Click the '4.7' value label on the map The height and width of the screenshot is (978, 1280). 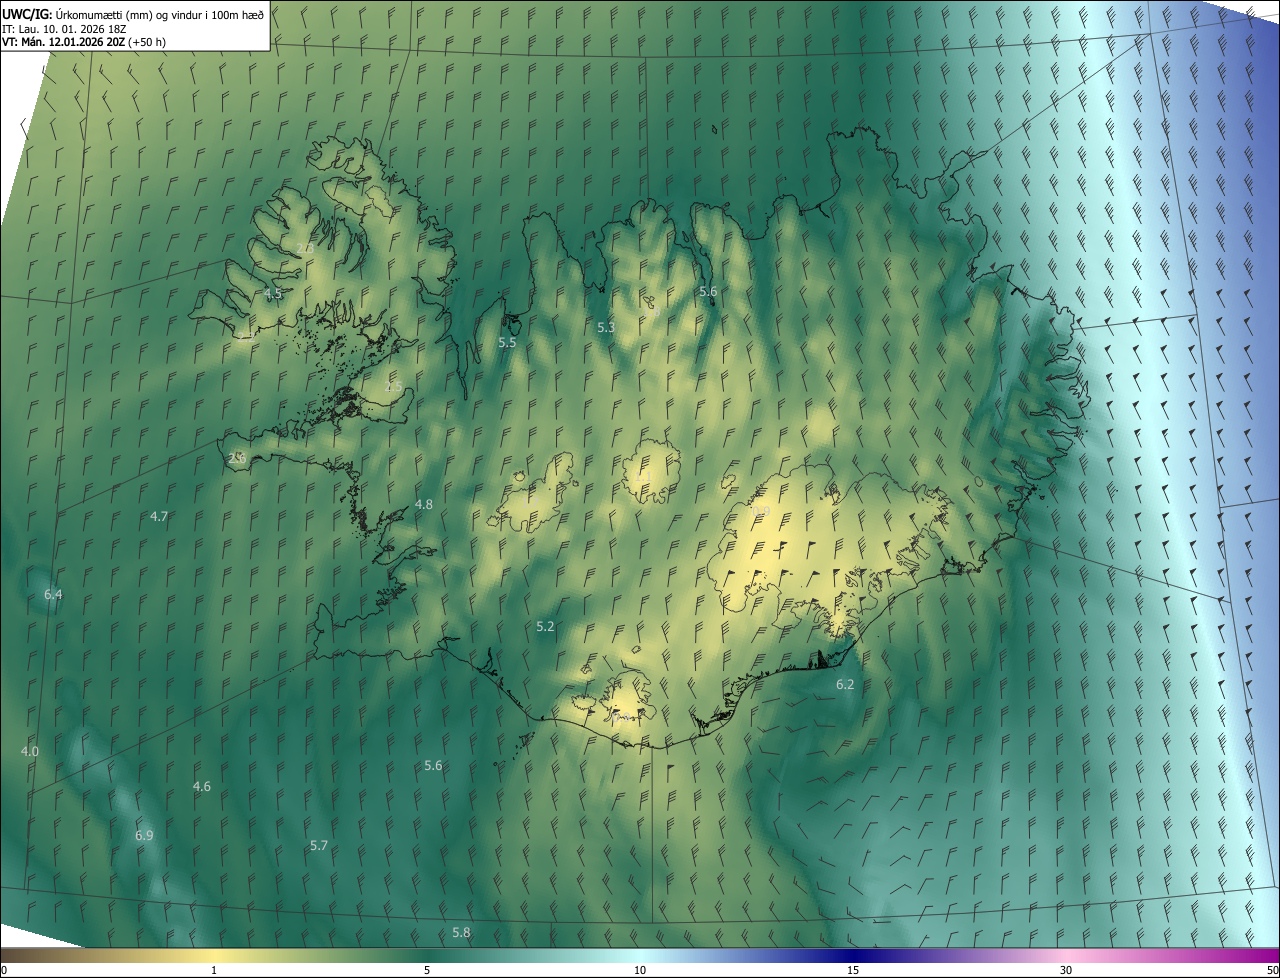159,517
